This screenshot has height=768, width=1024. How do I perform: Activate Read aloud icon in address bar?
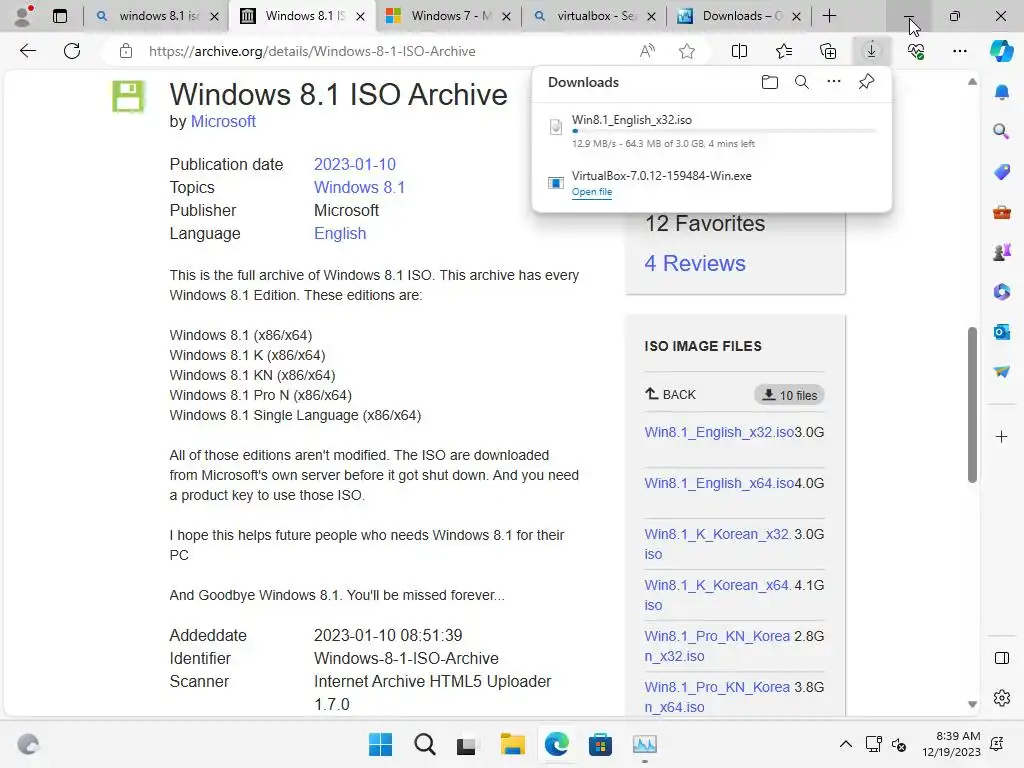pos(647,51)
